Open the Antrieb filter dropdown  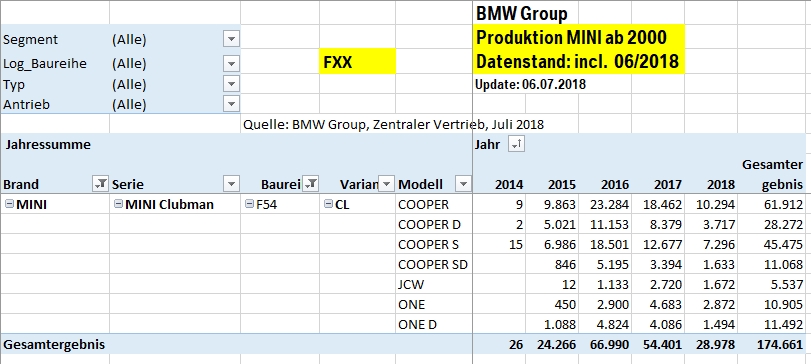pos(231,104)
